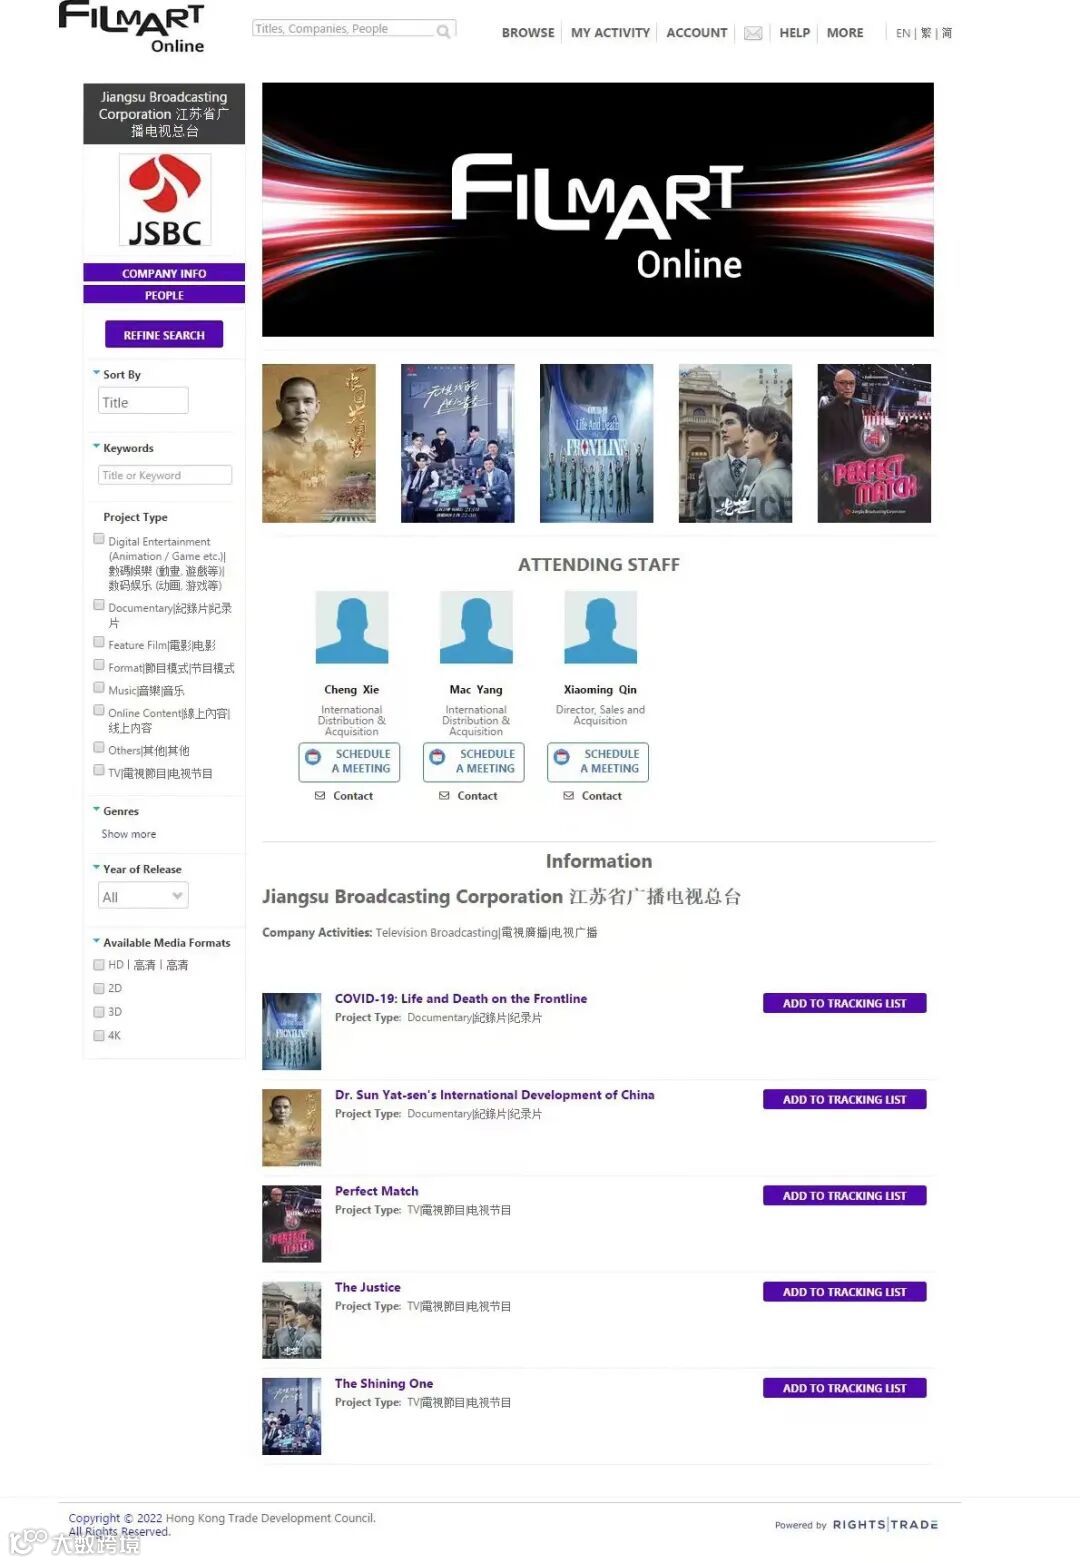Add The Justice to tracking list
1080x1563 pixels.
tap(844, 1292)
